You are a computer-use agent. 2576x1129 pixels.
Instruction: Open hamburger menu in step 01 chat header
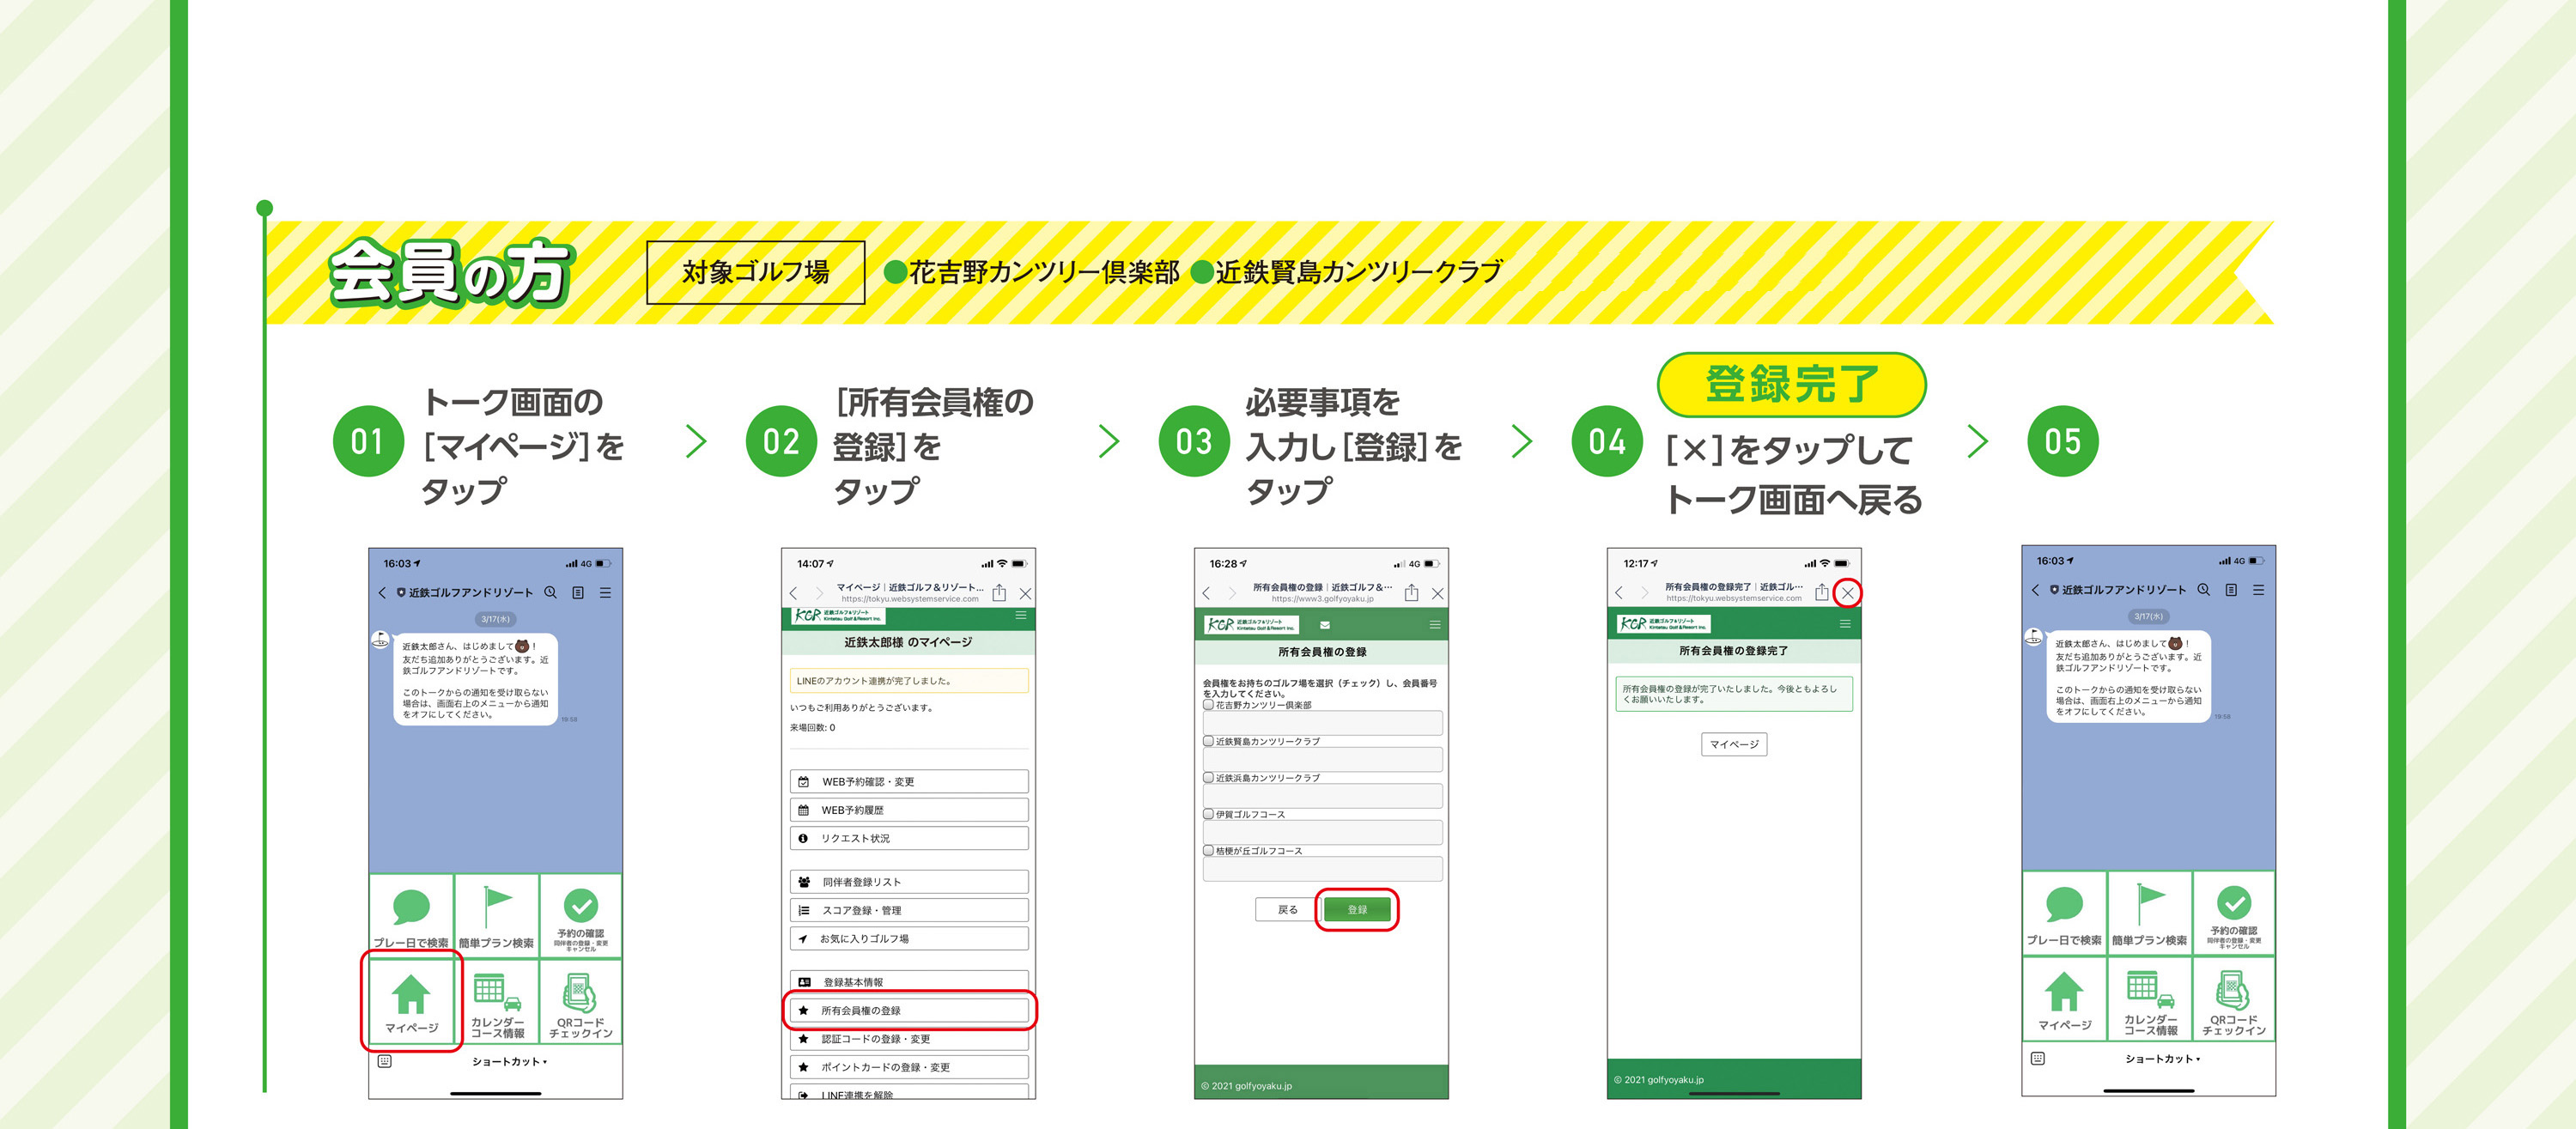pos(605,592)
